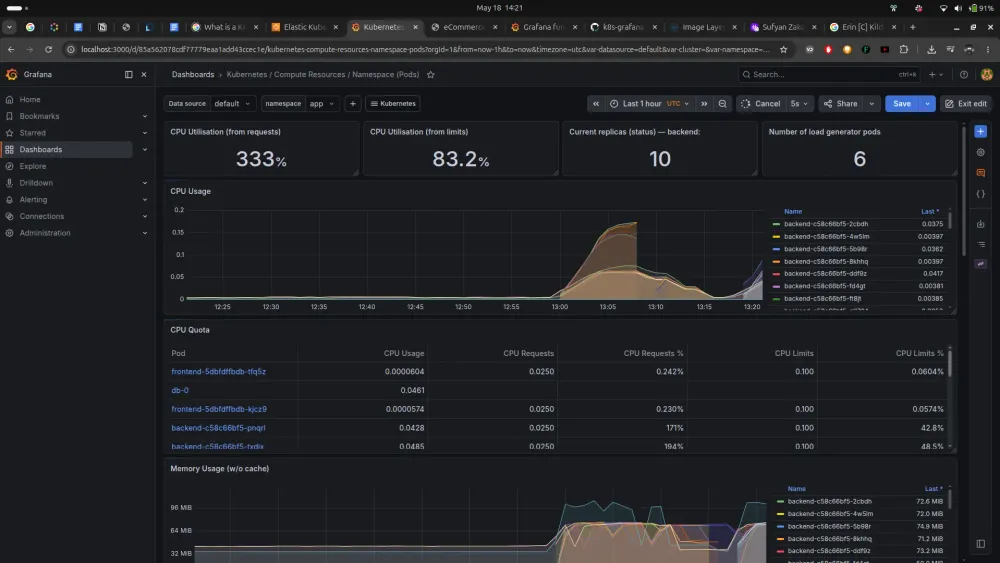This screenshot has height=563, width=1000.
Task: Open the Data source default dropdown
Action: pyautogui.click(x=232, y=103)
